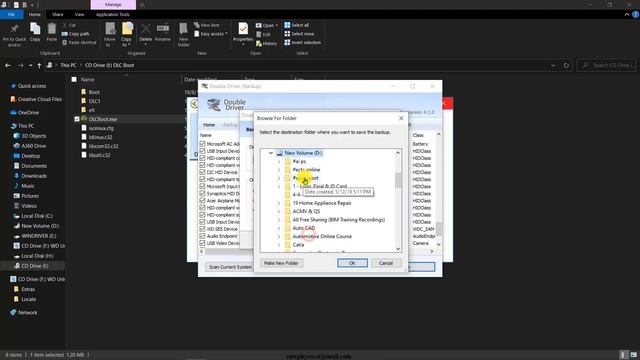
Task: Toggle Name header select-all checkbox in Explorer
Action: [74, 80]
